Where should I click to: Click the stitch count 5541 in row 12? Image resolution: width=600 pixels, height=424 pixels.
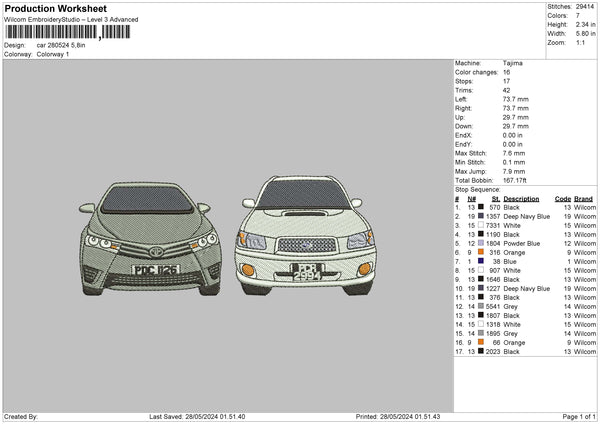coord(493,307)
